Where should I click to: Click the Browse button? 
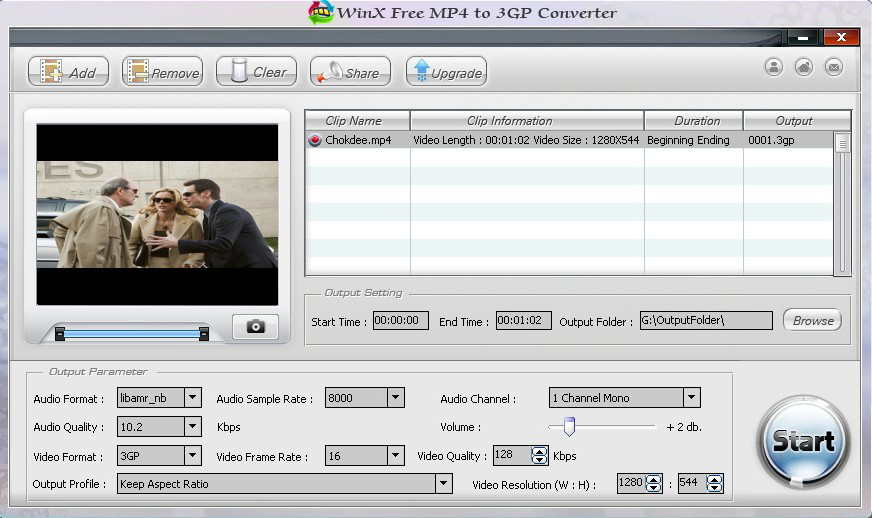812,320
